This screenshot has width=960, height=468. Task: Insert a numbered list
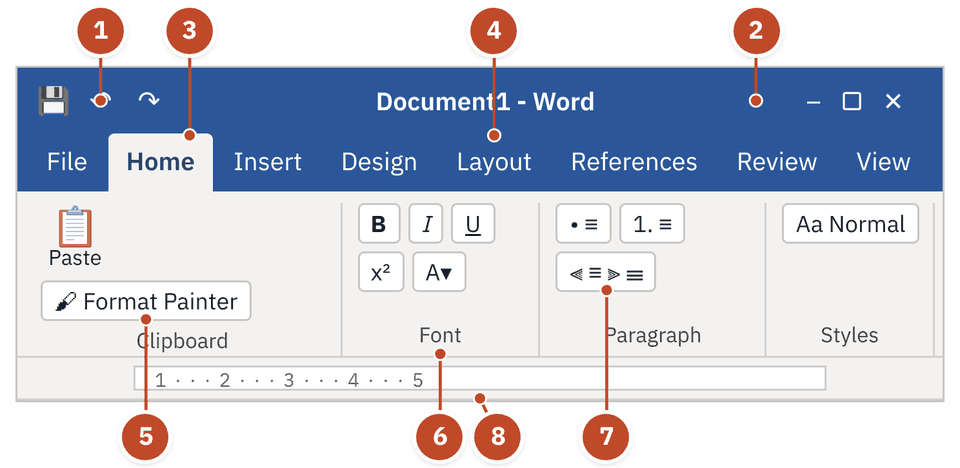tap(652, 224)
